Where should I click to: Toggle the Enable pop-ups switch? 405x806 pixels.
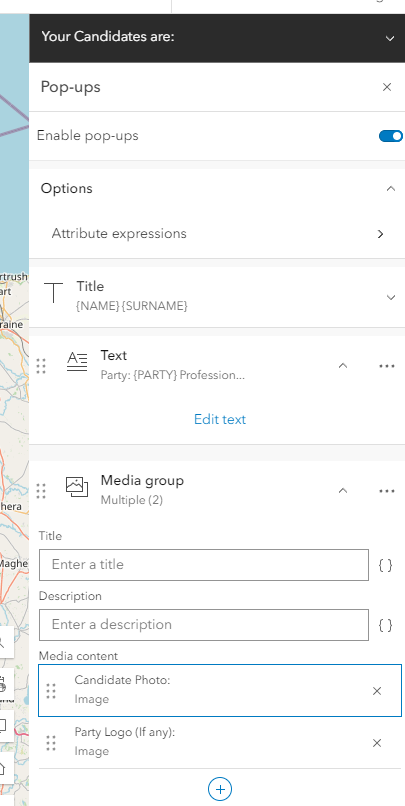point(391,136)
